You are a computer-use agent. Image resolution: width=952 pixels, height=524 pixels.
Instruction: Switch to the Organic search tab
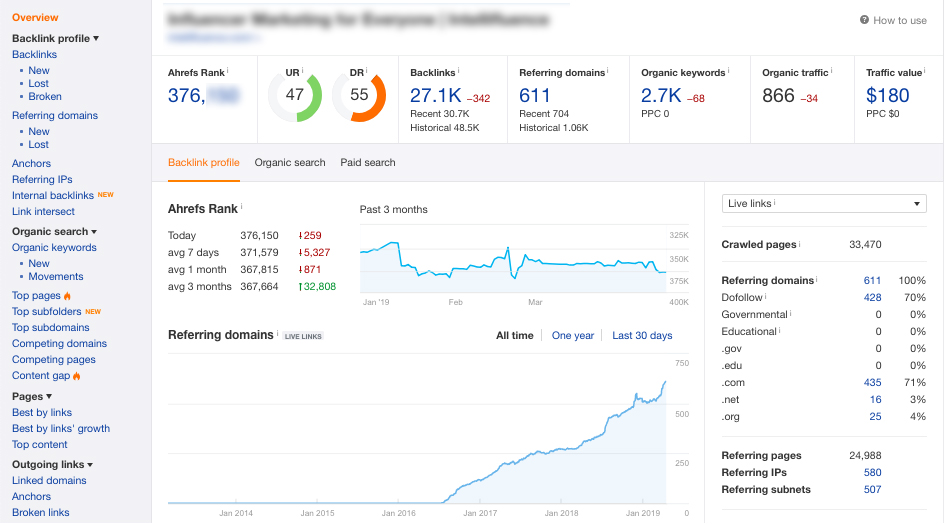click(x=290, y=163)
